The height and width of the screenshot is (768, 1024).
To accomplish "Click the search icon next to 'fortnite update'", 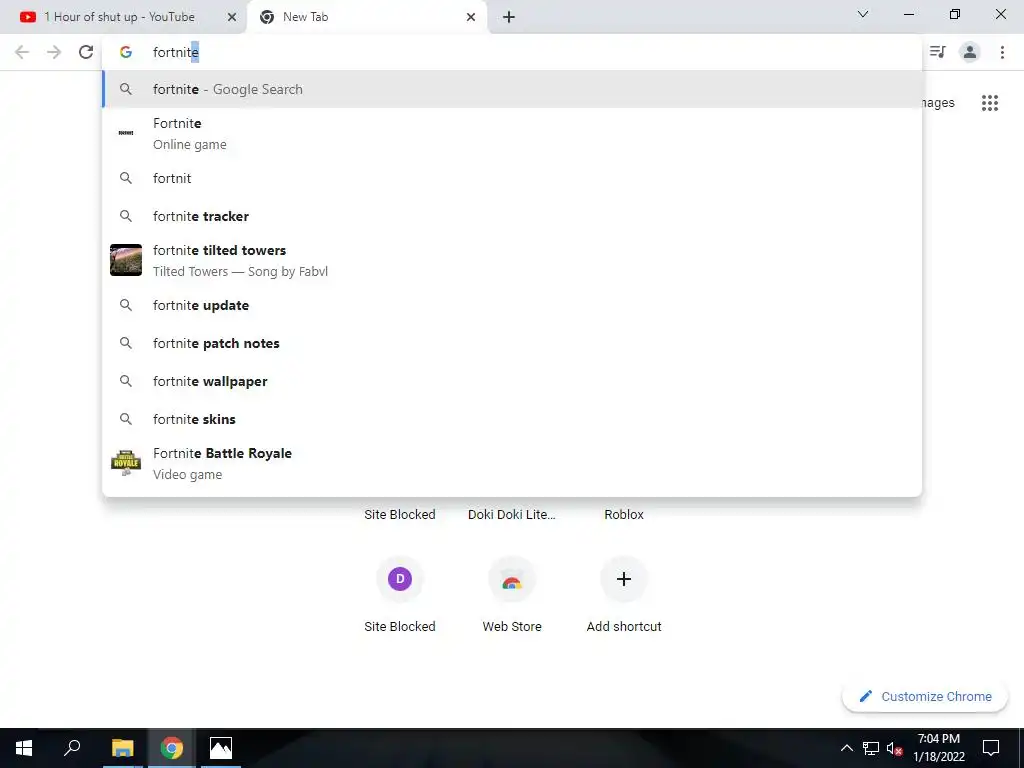I will [126, 305].
